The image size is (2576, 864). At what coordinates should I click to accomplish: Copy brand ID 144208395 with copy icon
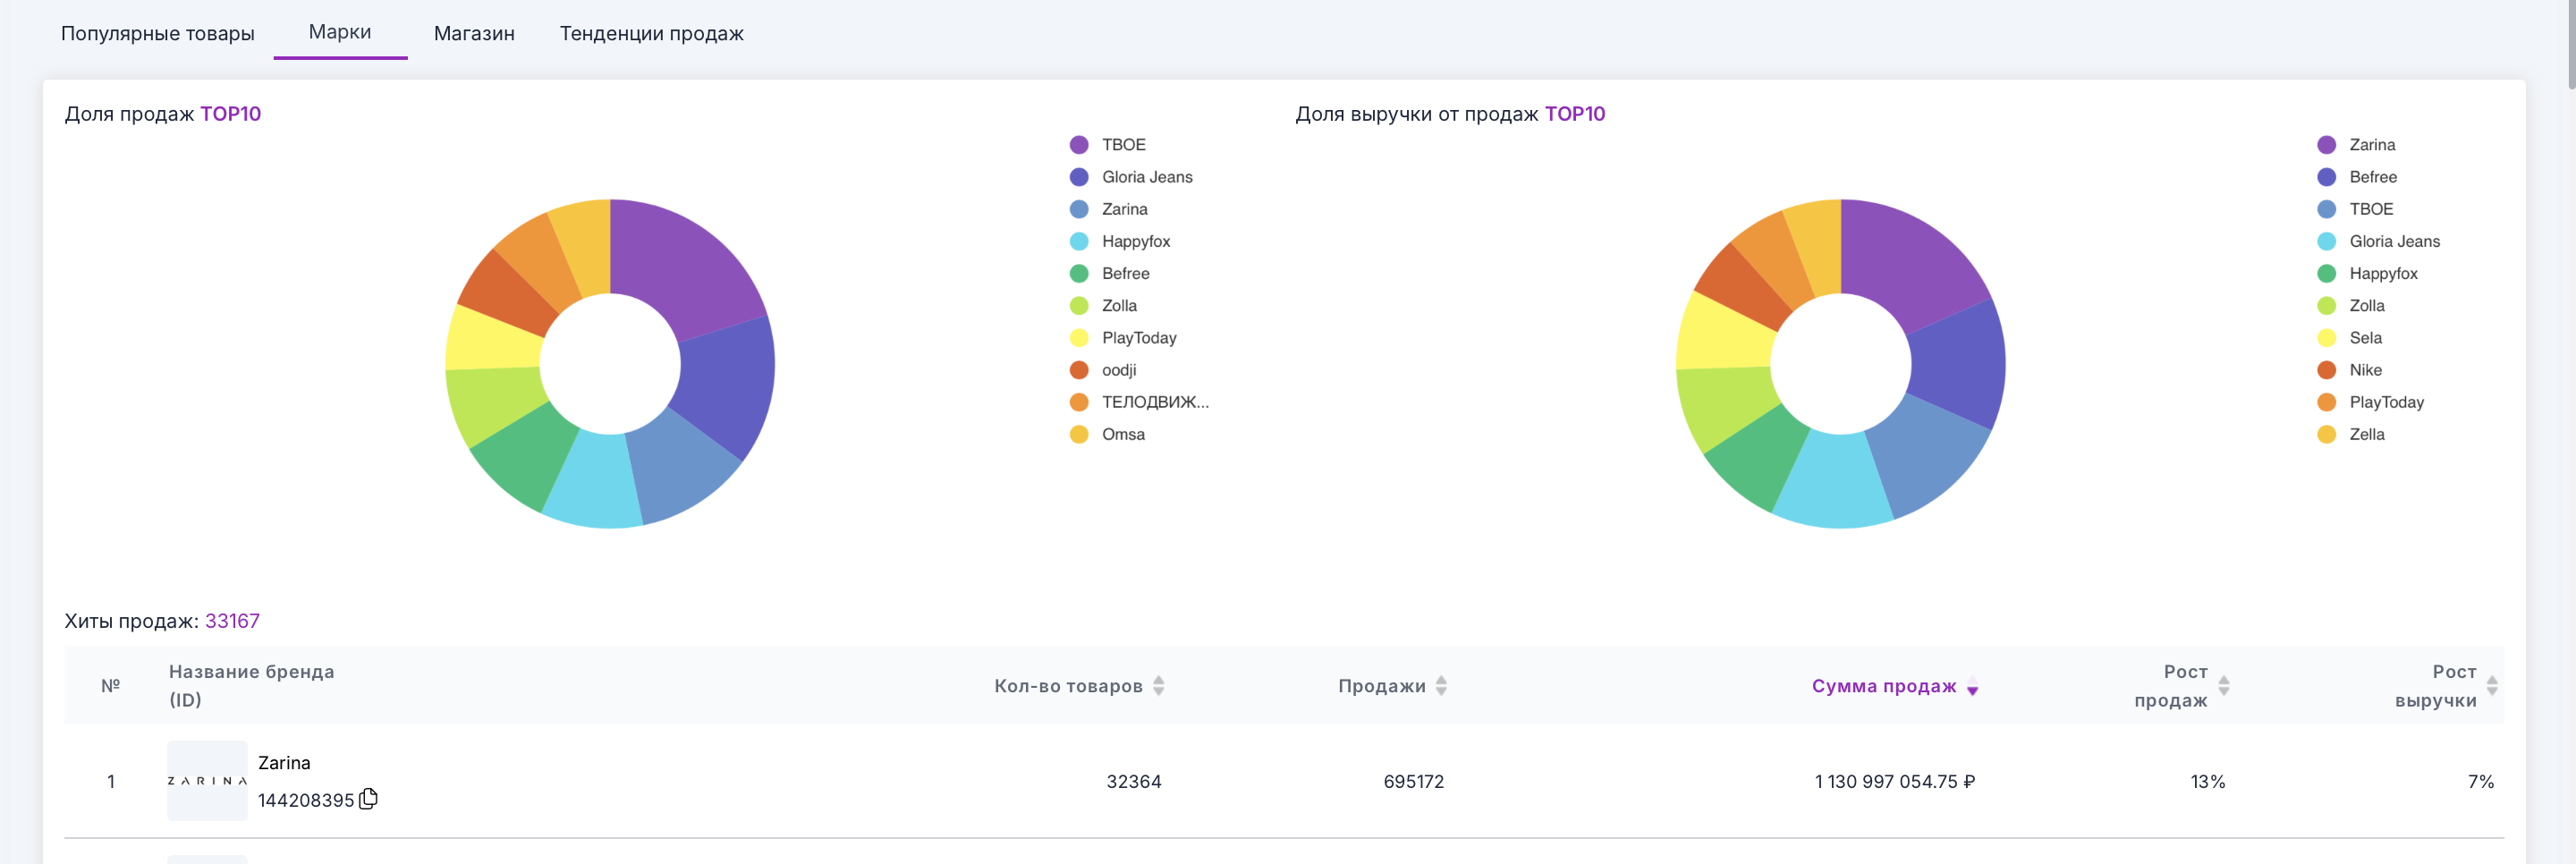click(368, 798)
